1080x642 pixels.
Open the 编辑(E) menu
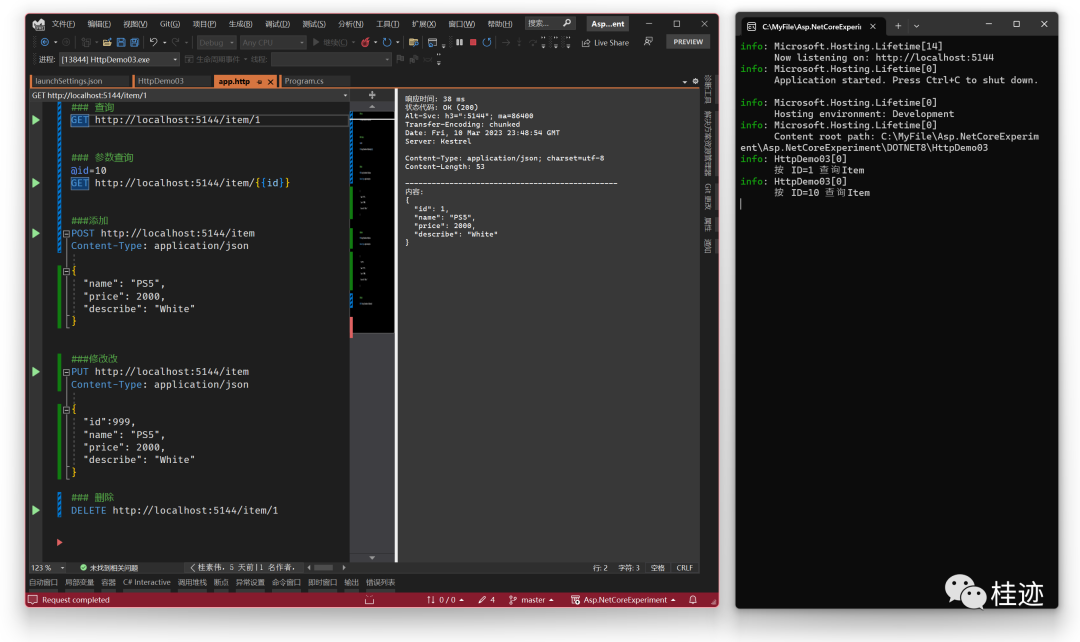pyautogui.click(x=99, y=24)
